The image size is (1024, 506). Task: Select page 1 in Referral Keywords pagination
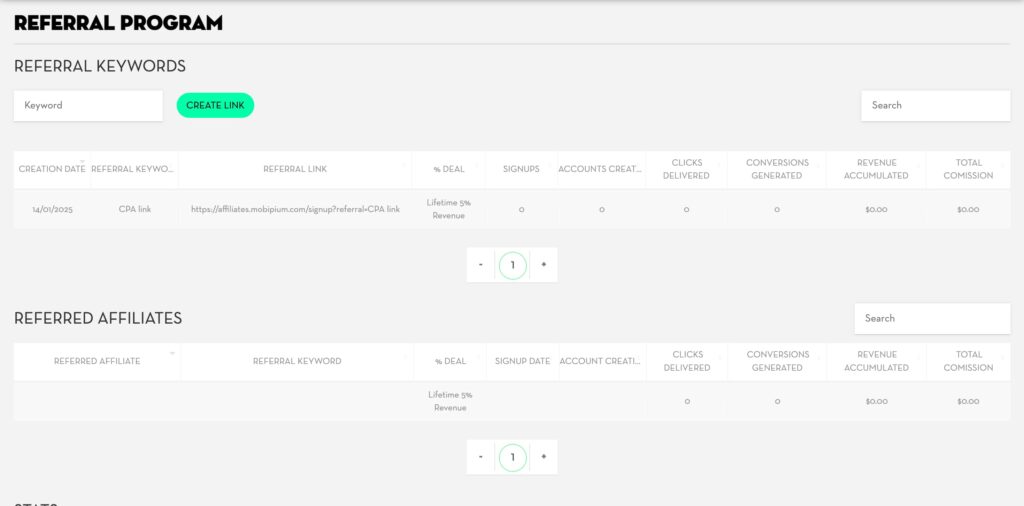pyautogui.click(x=513, y=266)
